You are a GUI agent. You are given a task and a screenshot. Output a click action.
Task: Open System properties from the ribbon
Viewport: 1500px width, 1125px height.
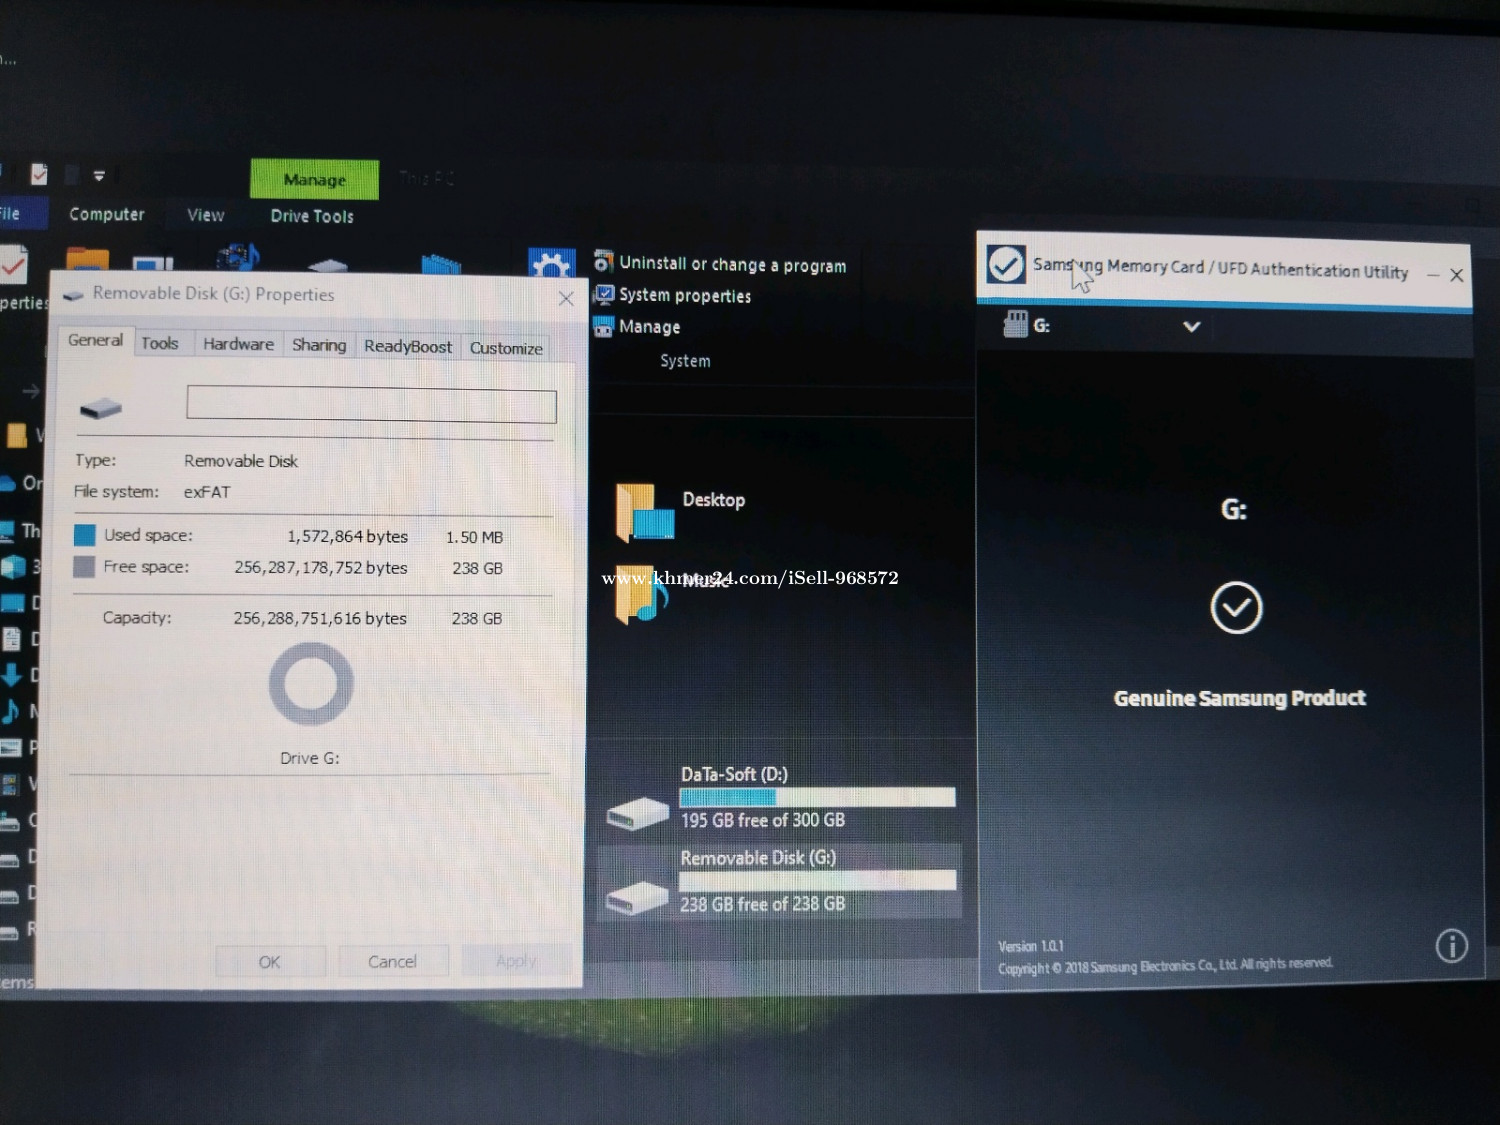[x=685, y=295]
